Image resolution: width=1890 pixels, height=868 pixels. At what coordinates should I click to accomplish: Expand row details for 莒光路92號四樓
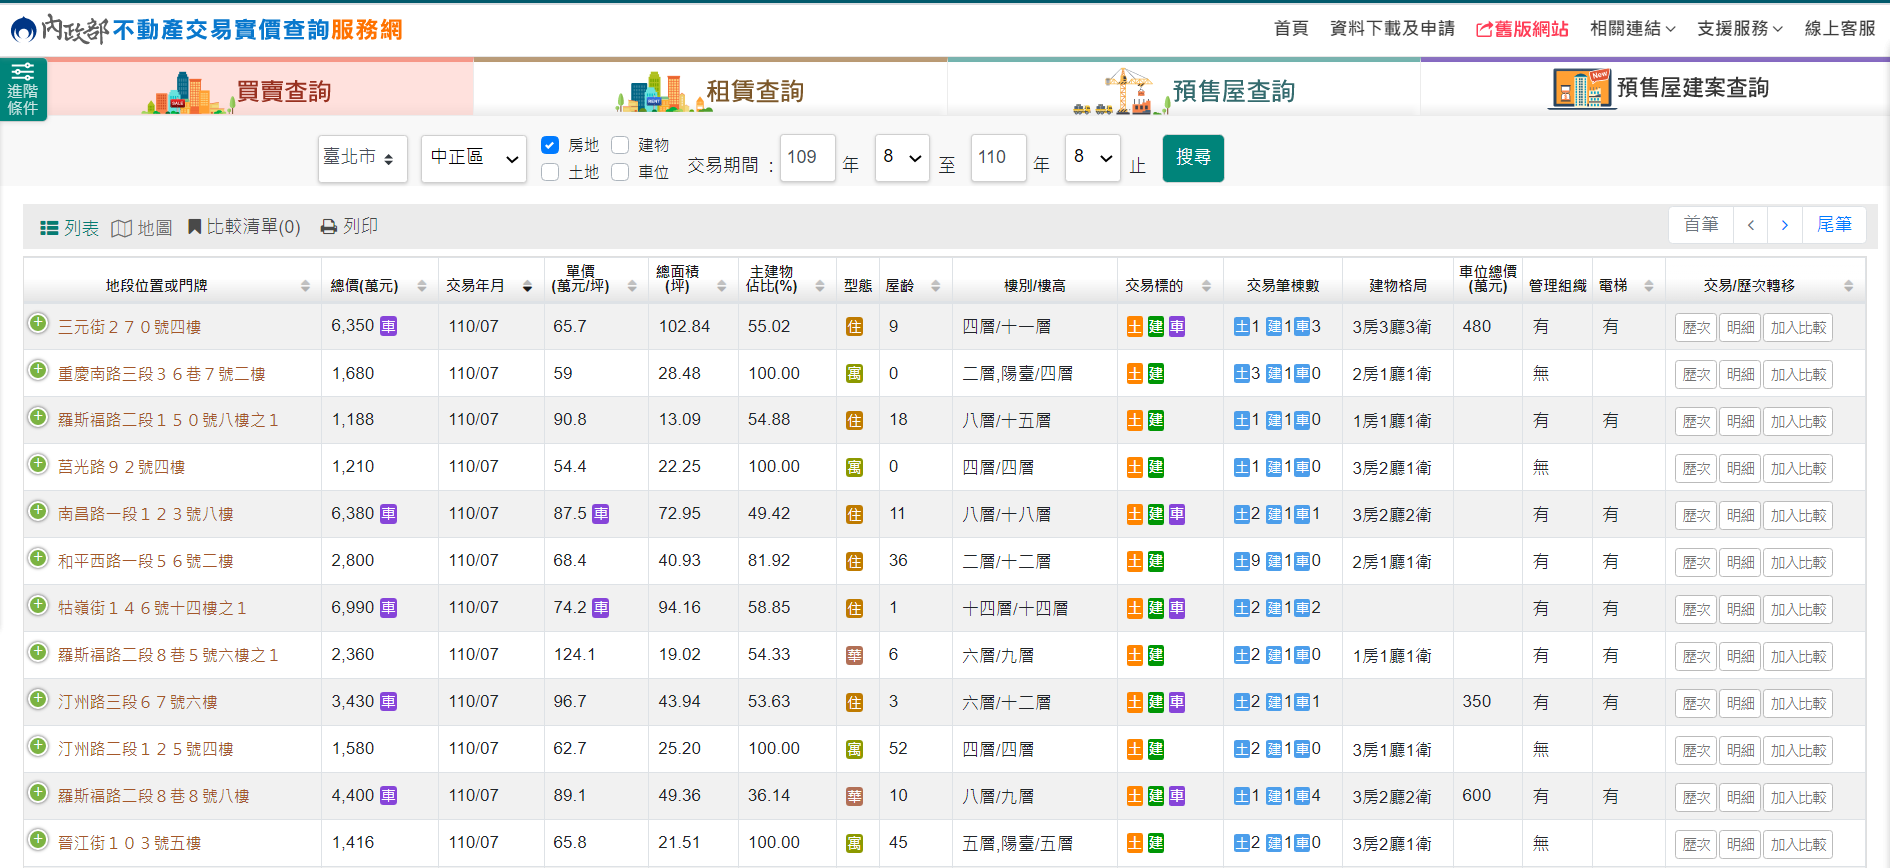click(38, 464)
